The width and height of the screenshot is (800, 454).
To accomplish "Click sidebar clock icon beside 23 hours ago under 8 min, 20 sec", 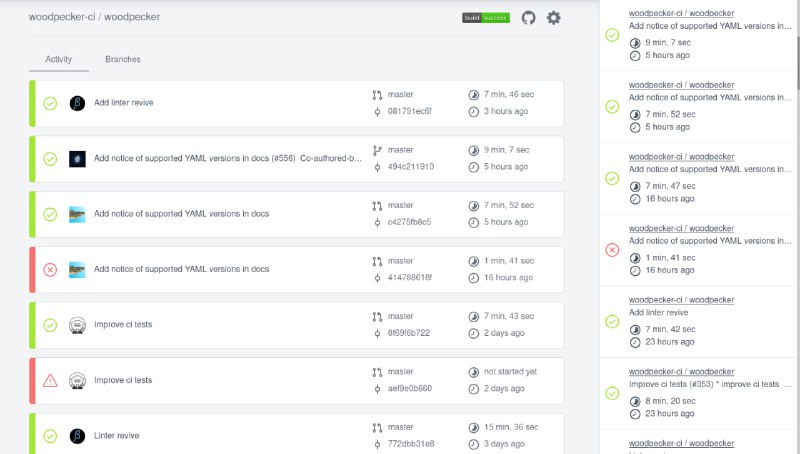I will (x=635, y=414).
